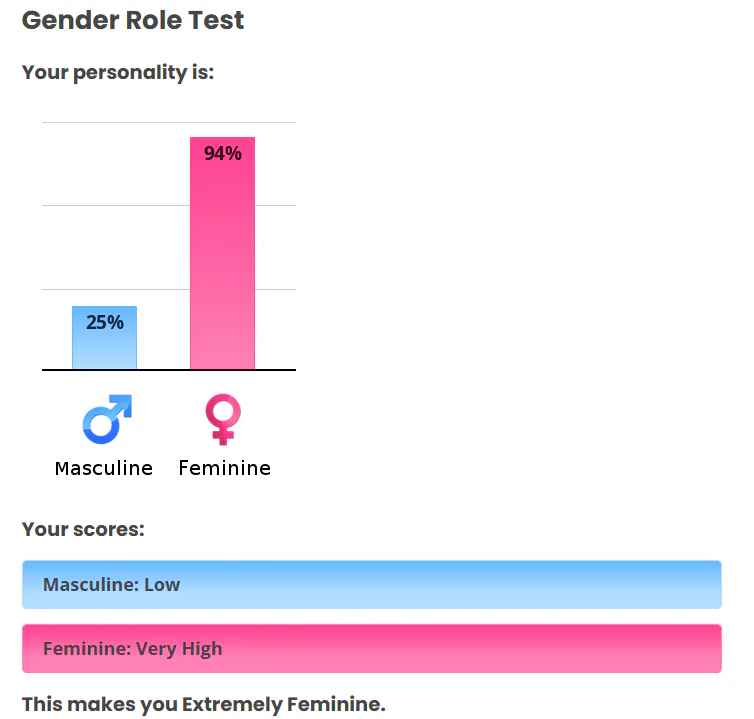Click the 'Your scores:' heading
Viewport: 754px width, 719px height.
coord(83,529)
